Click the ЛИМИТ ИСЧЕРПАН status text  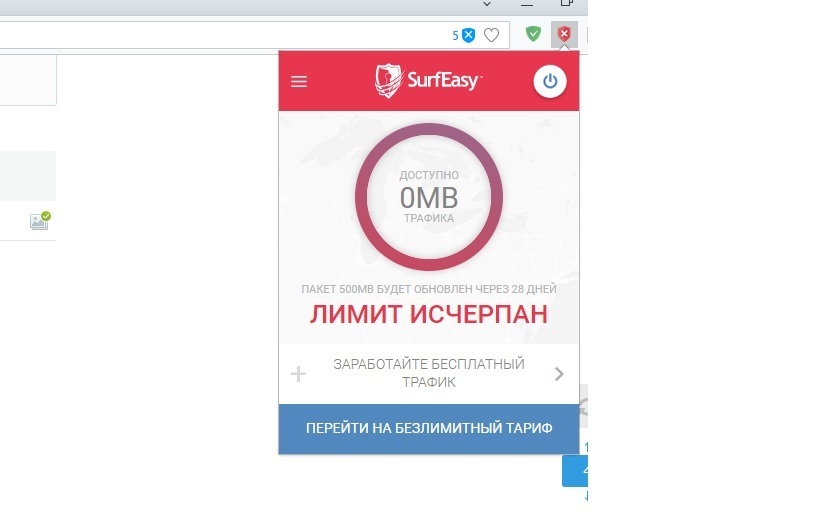[x=429, y=314]
